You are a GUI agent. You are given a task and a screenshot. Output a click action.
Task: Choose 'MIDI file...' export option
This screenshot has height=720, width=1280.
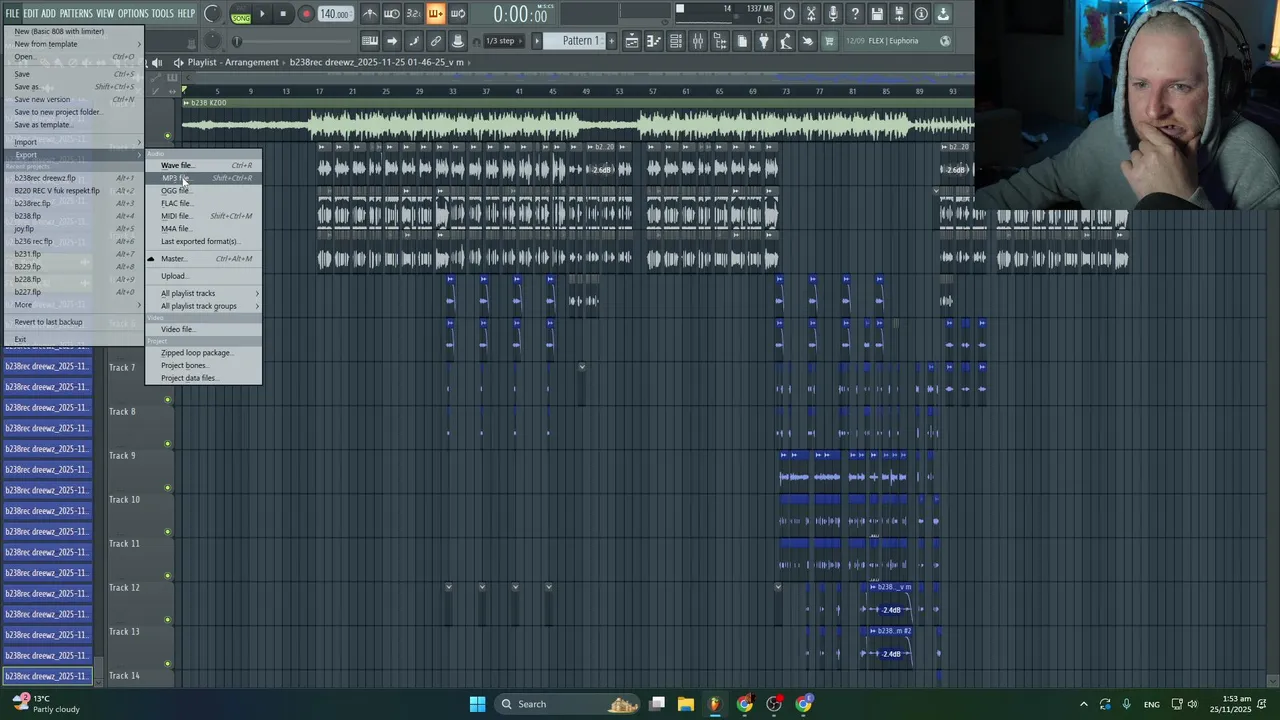click(x=204, y=216)
